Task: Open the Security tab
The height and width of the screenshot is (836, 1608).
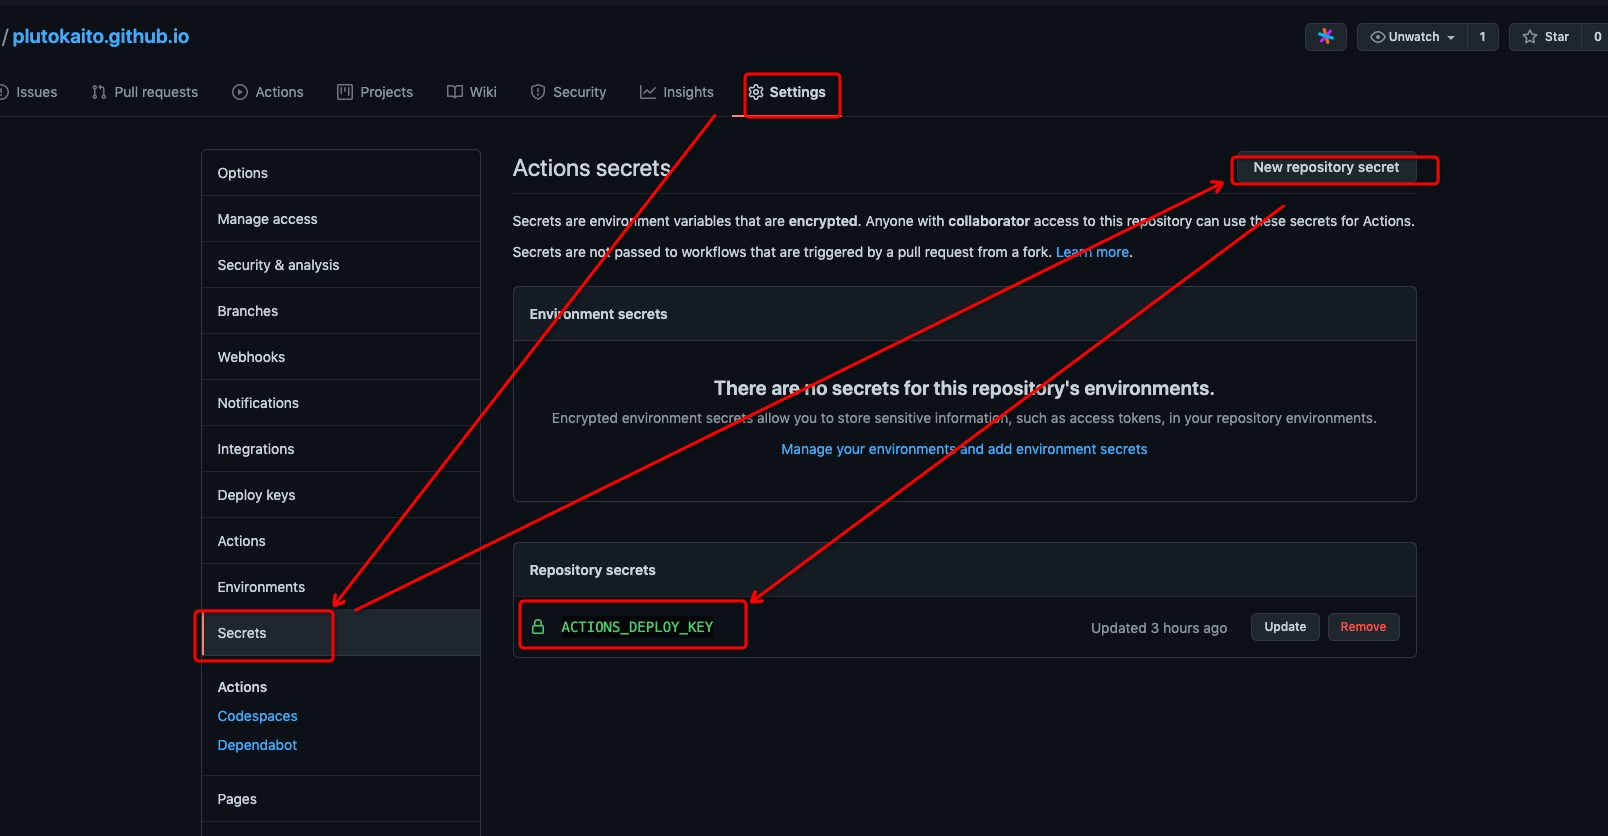Action: click(568, 92)
